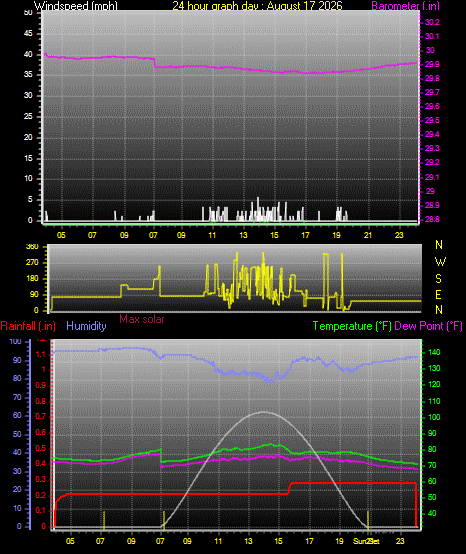The height and width of the screenshot is (554, 466).
Task: Select the 40 value on windspeed axis
Action: (28, 54)
